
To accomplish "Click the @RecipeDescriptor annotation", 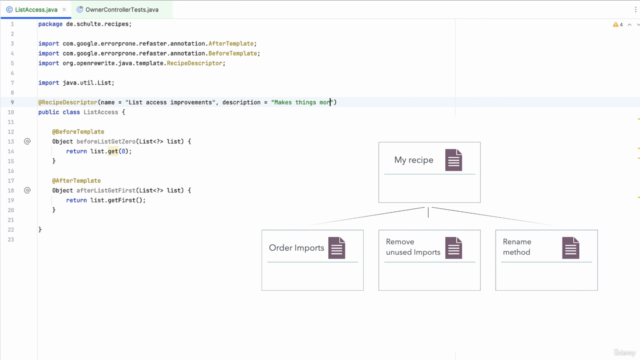I will 68,102.
